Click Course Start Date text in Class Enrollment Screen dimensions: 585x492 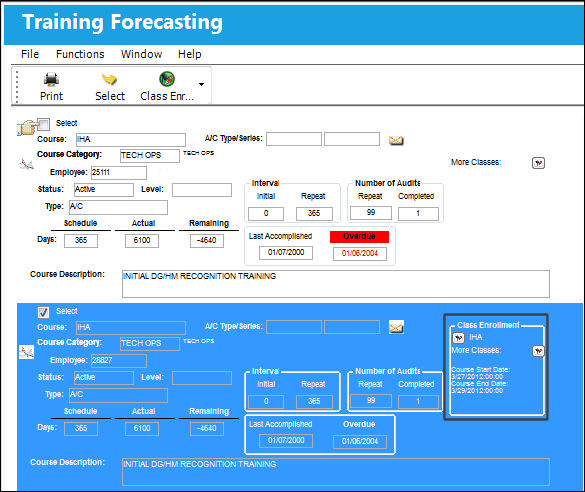[481, 370]
